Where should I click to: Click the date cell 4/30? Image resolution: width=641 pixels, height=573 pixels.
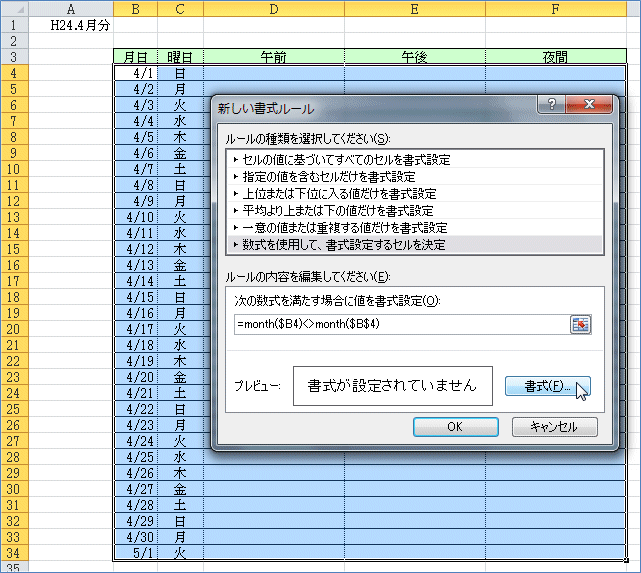click(x=135, y=537)
